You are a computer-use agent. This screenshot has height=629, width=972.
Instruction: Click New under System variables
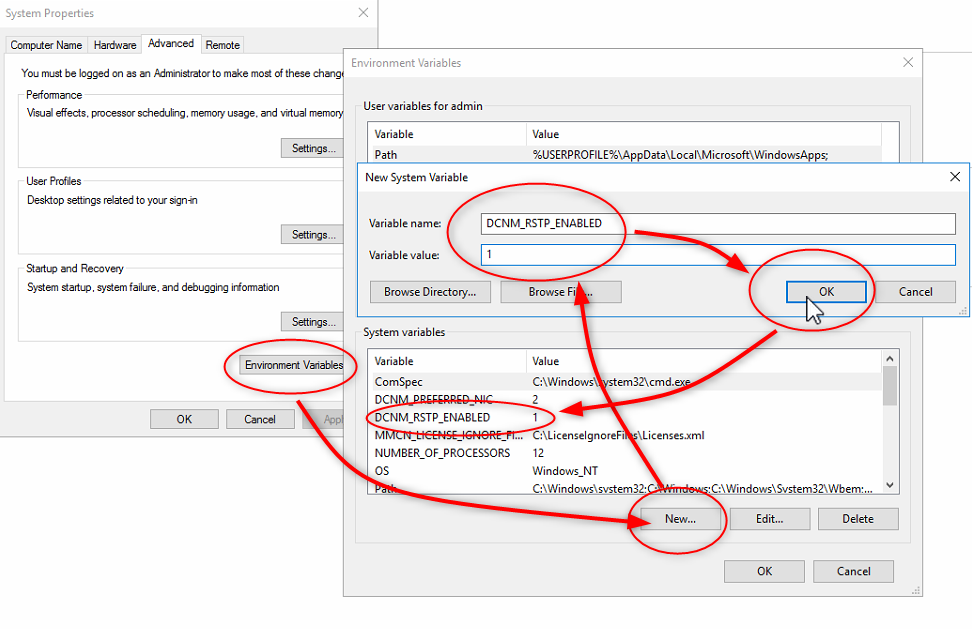coord(680,519)
